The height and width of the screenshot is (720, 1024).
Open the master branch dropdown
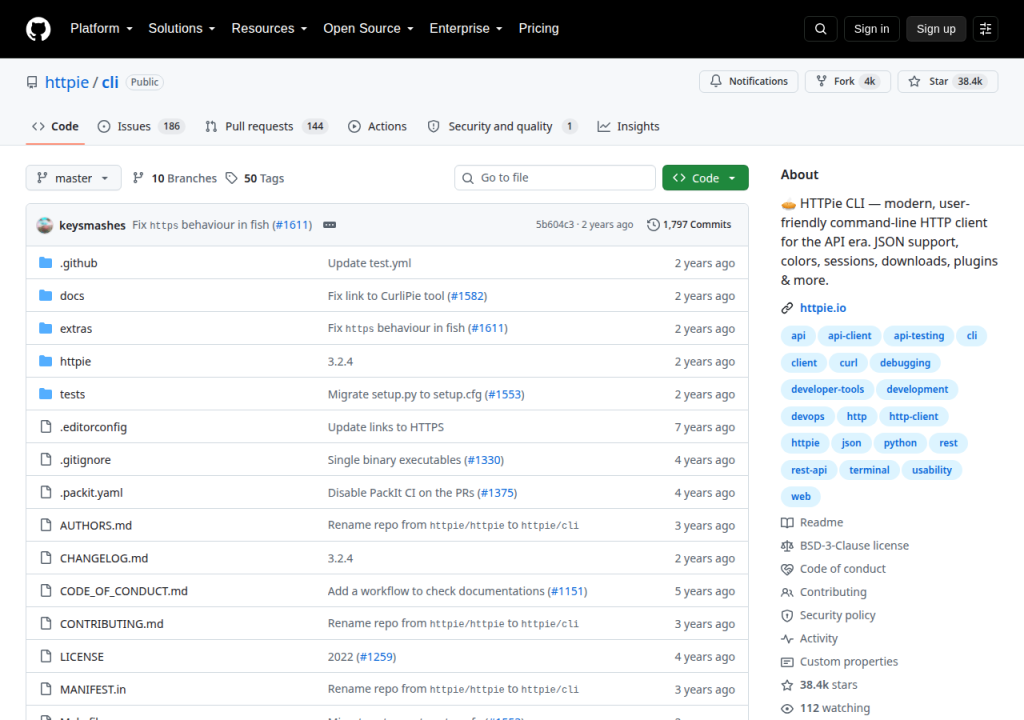(x=73, y=178)
